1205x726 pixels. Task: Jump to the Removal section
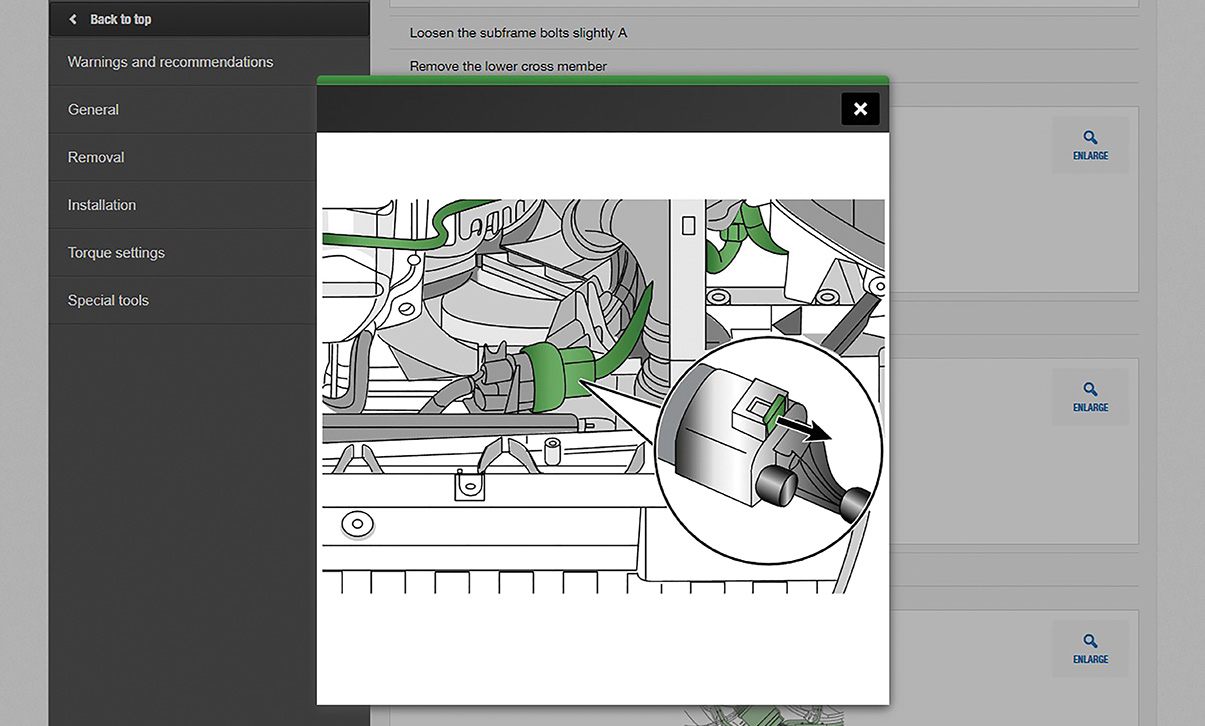click(96, 157)
